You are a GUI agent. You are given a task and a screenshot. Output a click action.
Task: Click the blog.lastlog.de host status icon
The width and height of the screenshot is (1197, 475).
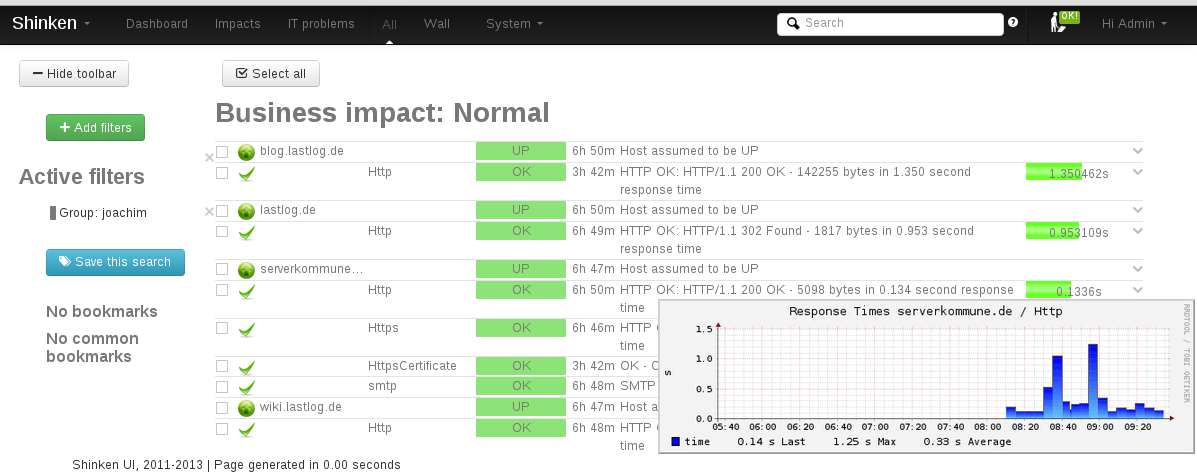[x=246, y=152]
